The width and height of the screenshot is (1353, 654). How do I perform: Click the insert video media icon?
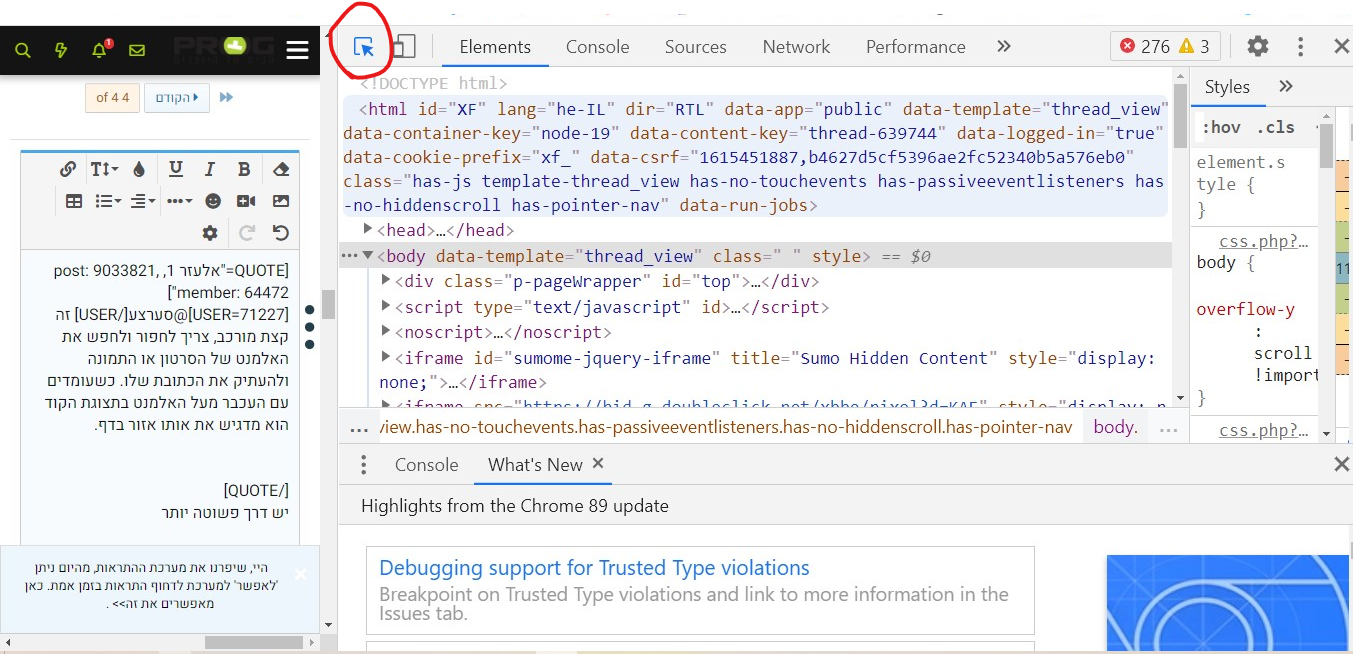click(x=246, y=201)
